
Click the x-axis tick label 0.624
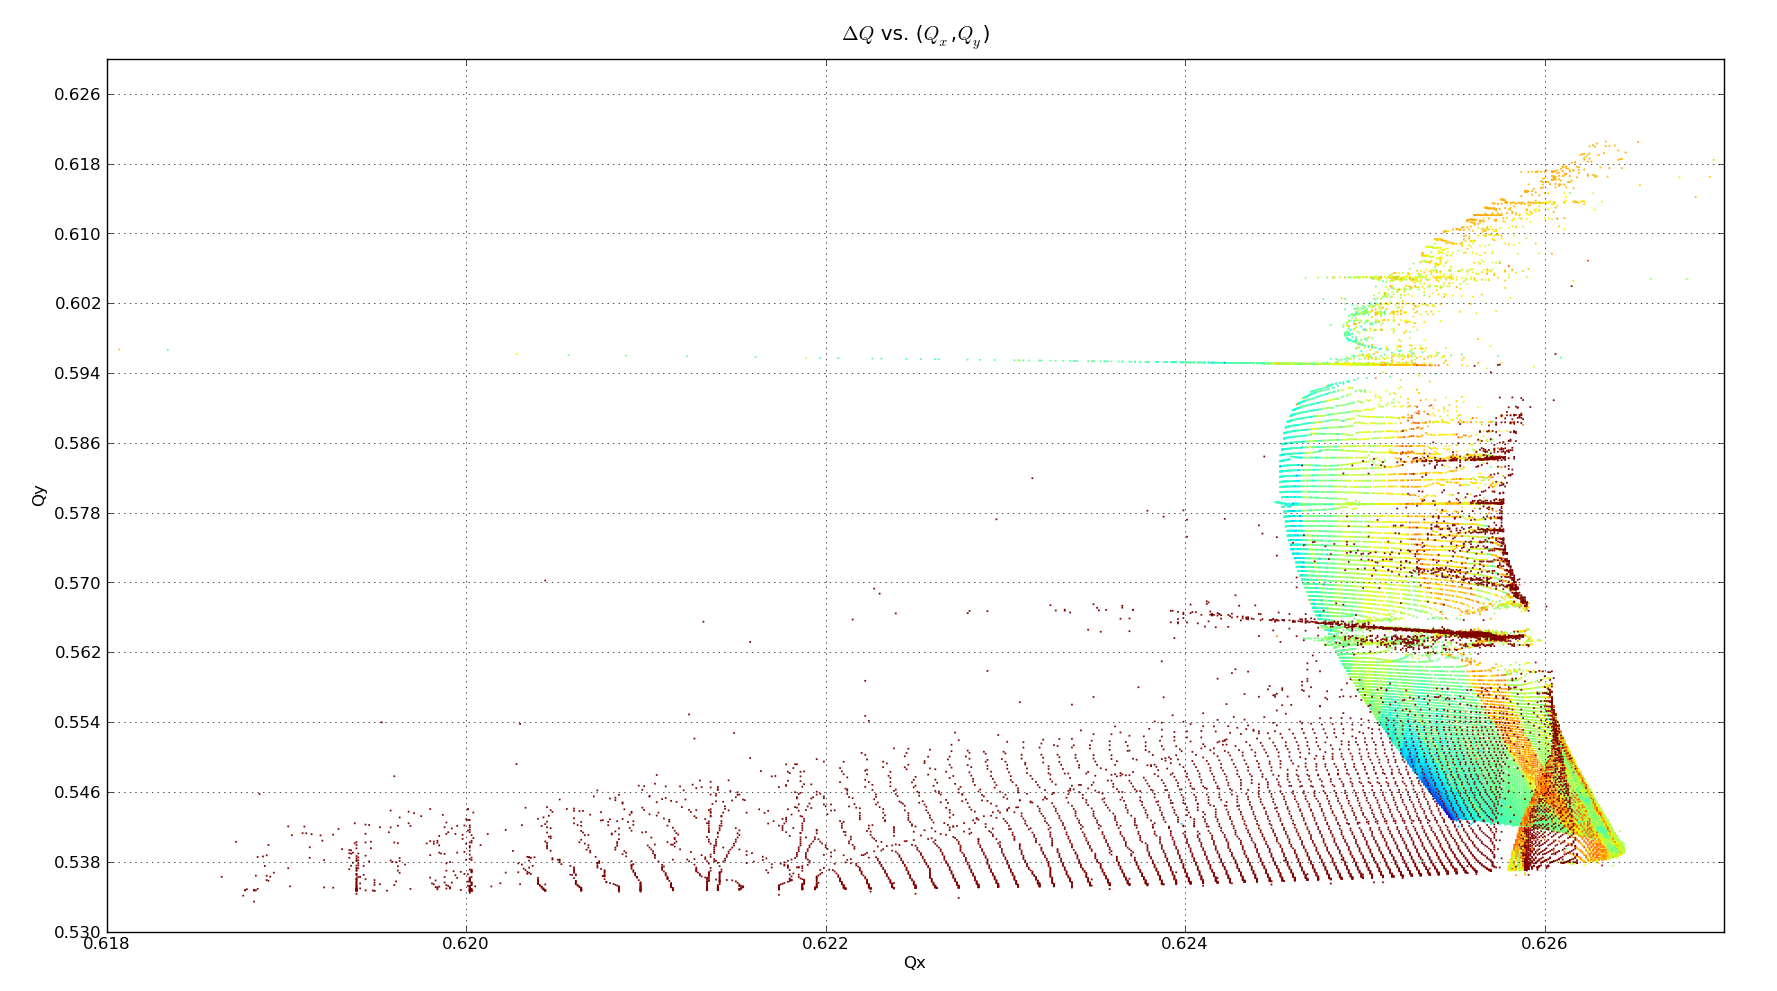tap(1186, 944)
